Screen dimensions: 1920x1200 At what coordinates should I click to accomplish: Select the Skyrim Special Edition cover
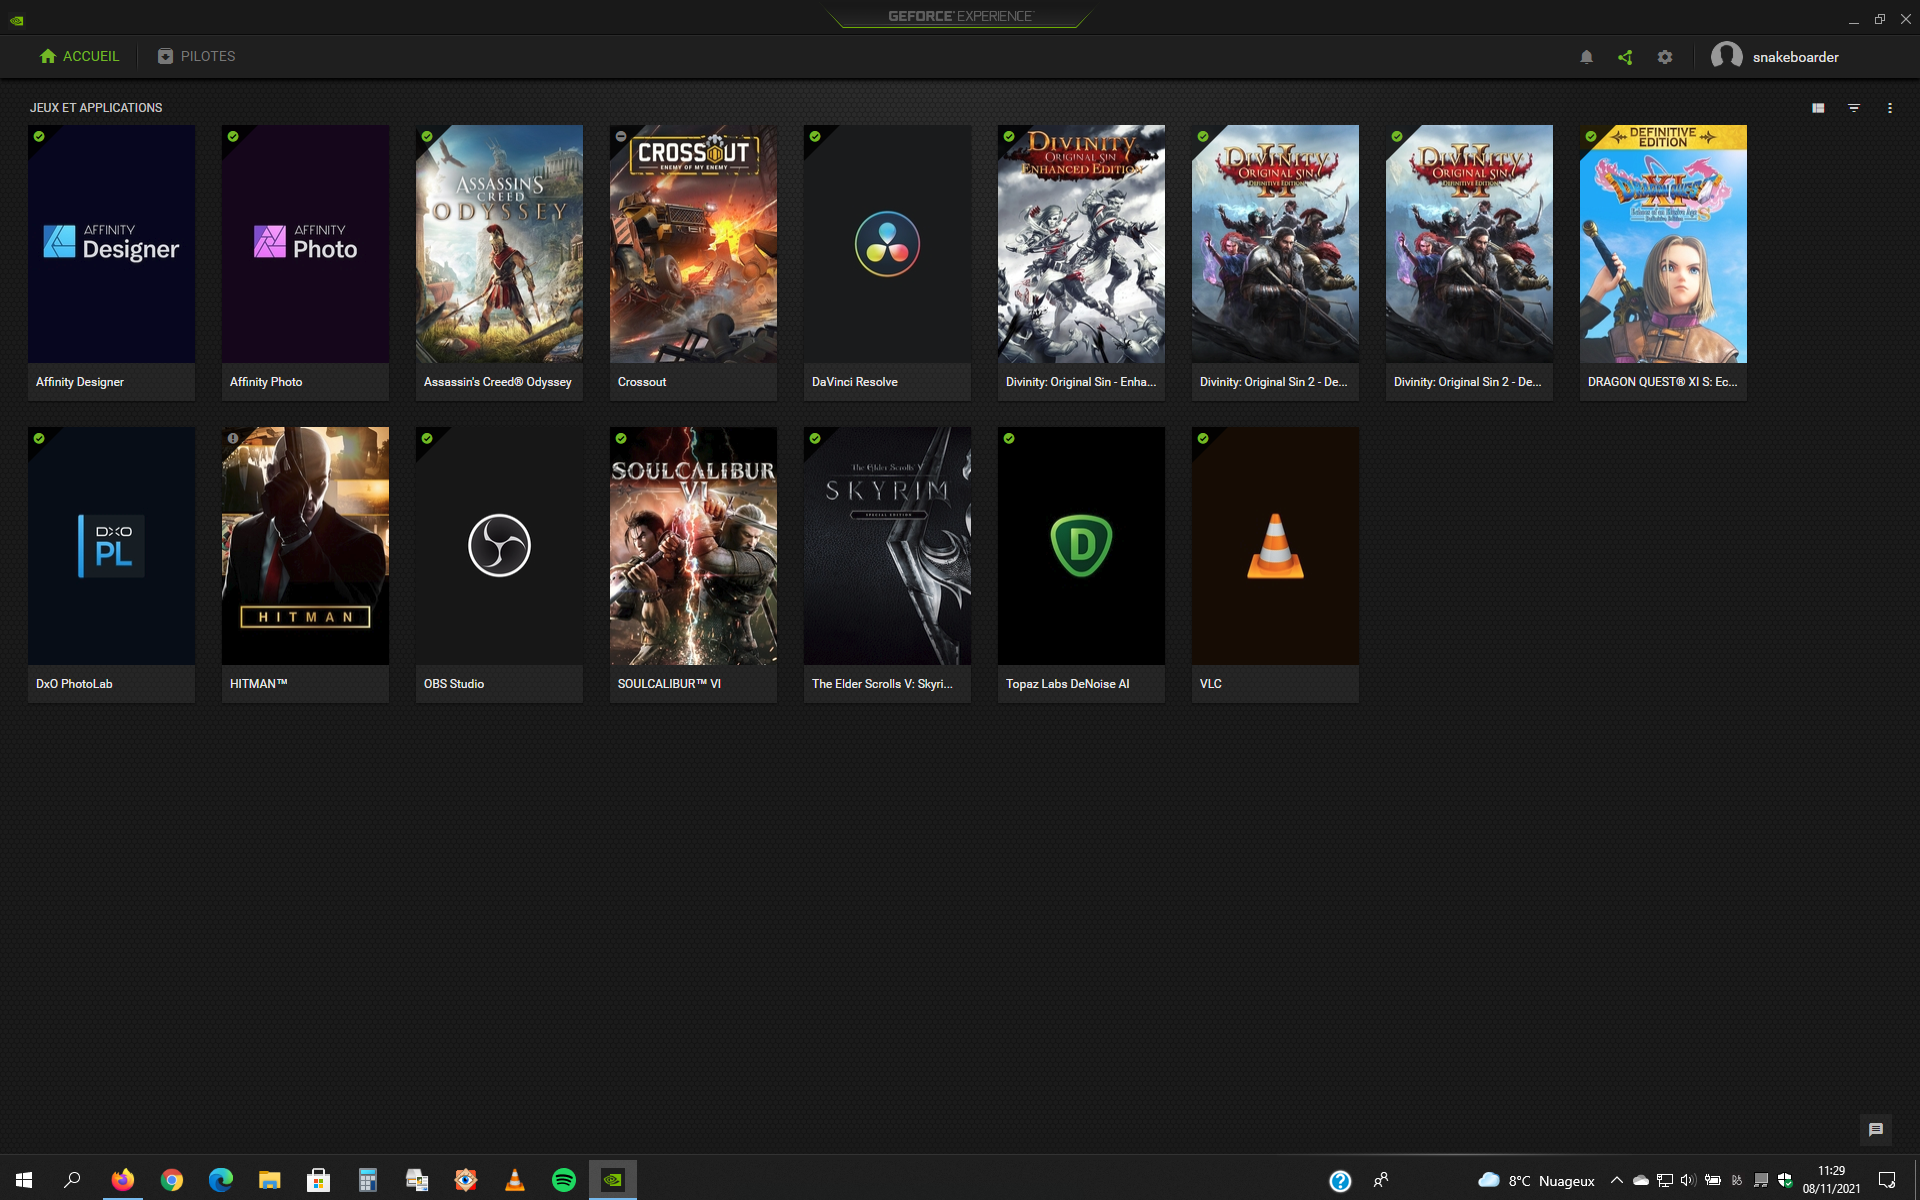(887, 546)
